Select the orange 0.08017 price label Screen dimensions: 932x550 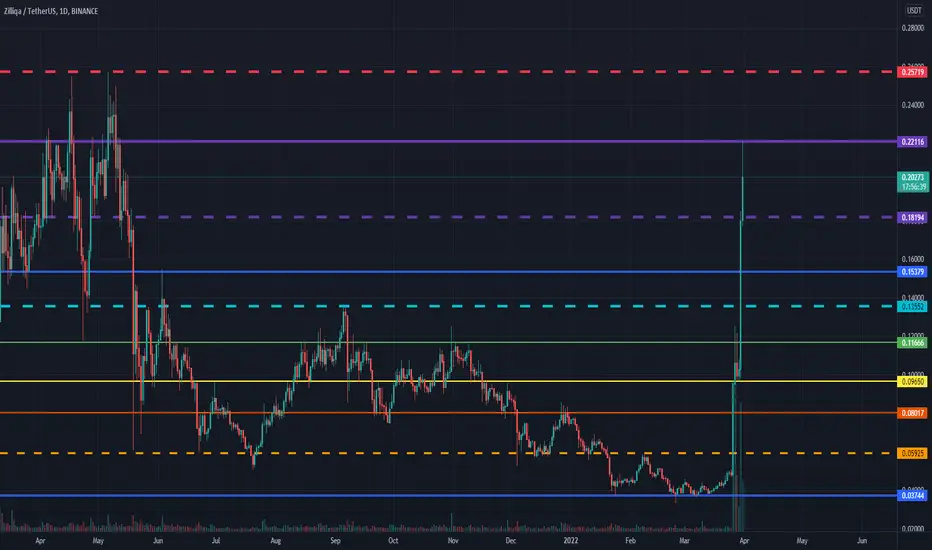tap(912, 413)
